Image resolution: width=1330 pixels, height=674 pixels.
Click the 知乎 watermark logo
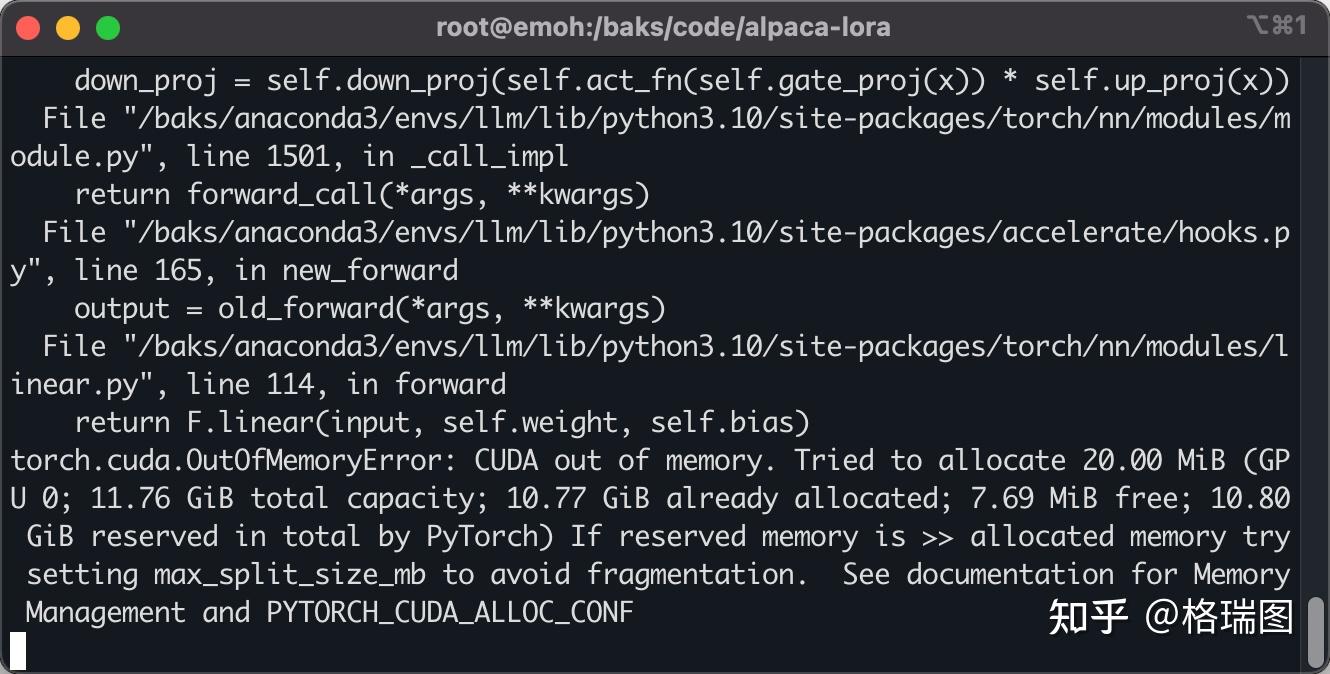(1089, 617)
